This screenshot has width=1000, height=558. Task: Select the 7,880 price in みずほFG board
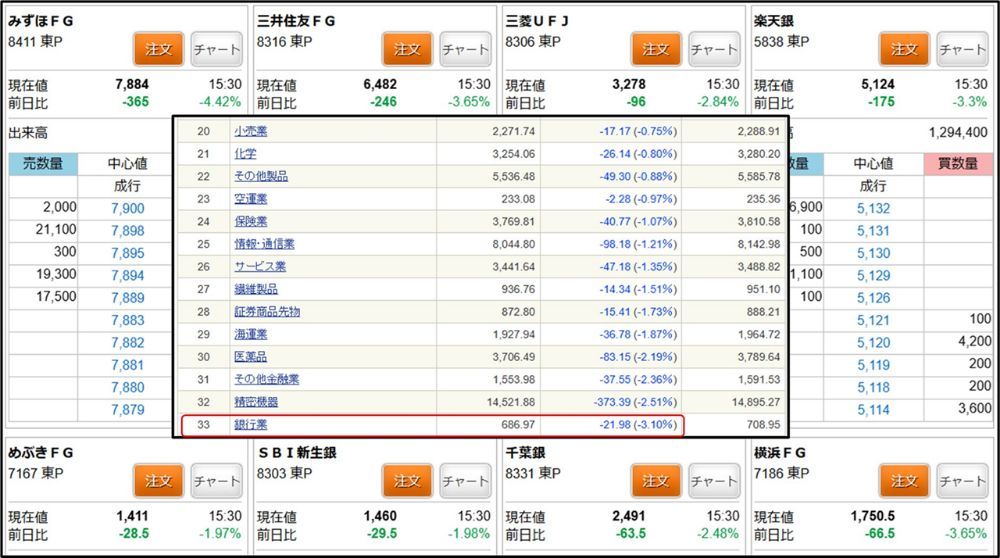pyautogui.click(x=128, y=388)
